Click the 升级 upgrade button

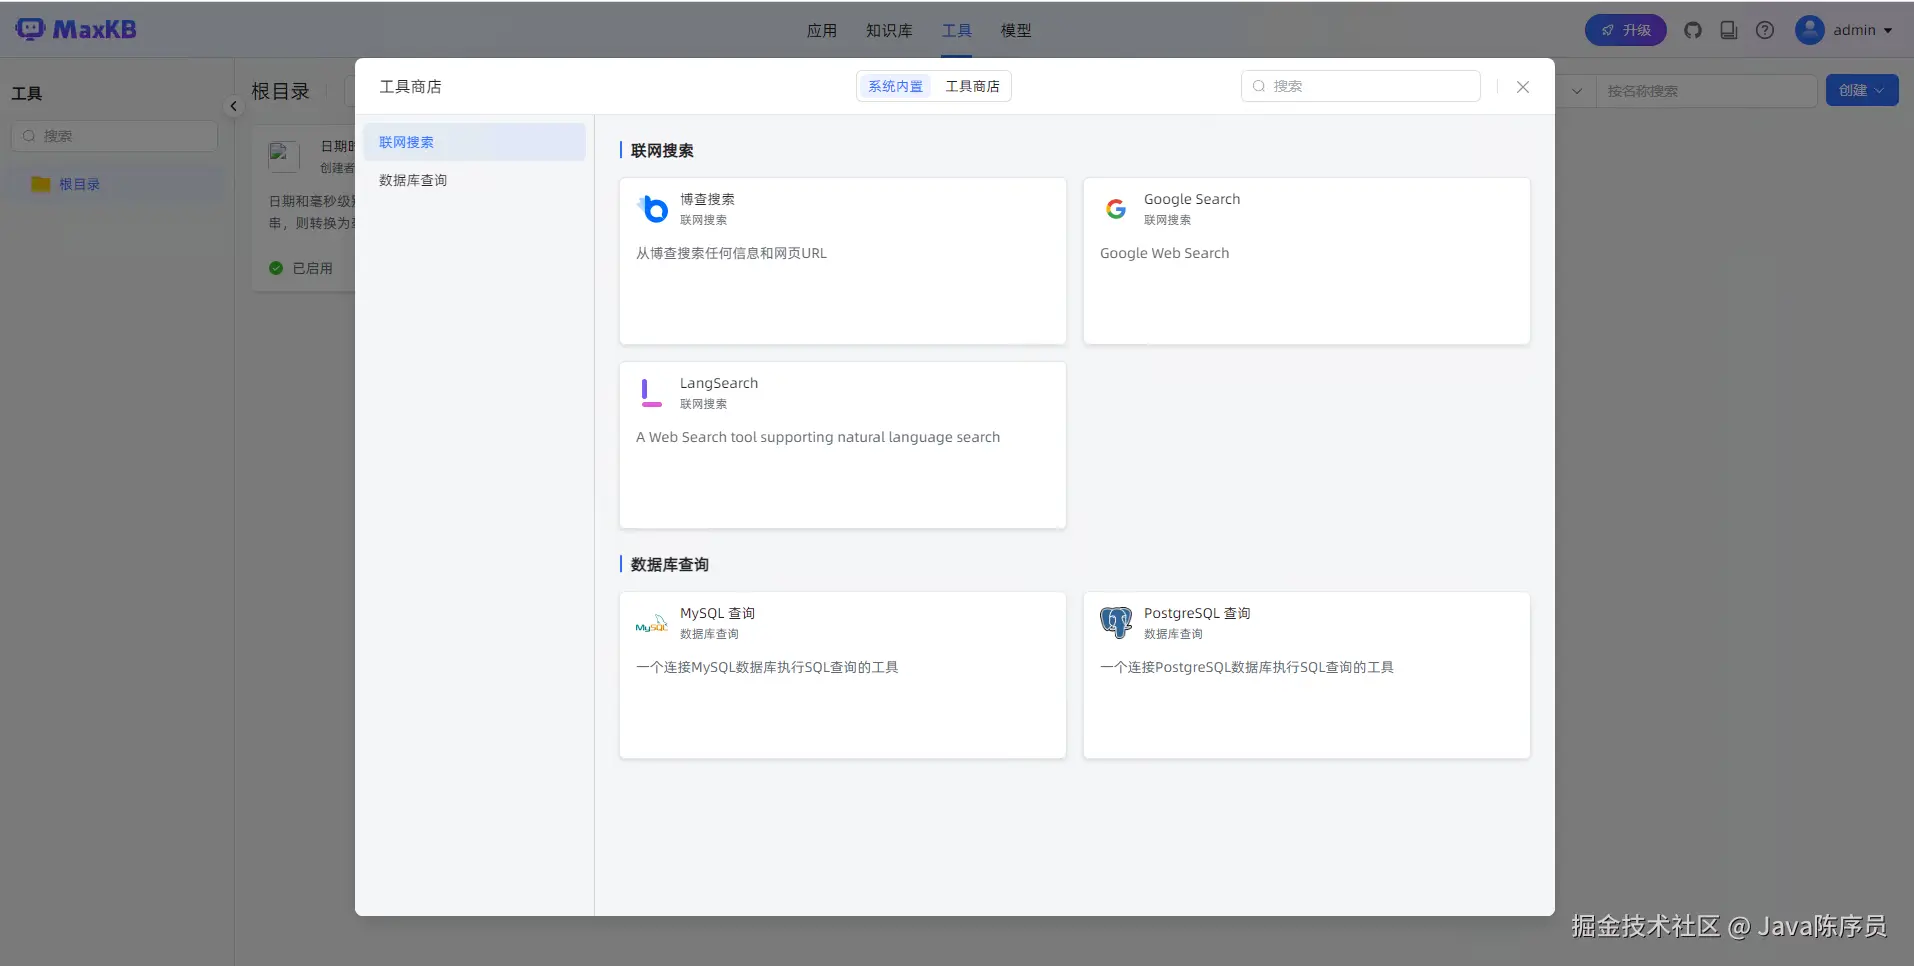click(1626, 30)
